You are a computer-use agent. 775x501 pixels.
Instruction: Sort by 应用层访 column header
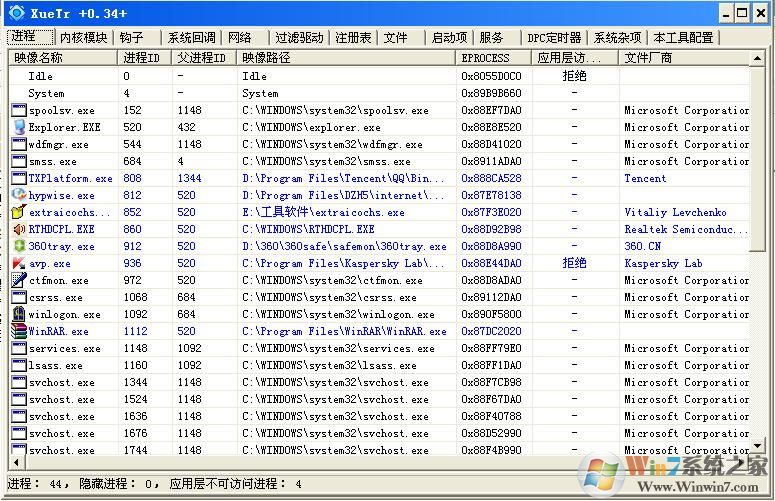point(575,58)
